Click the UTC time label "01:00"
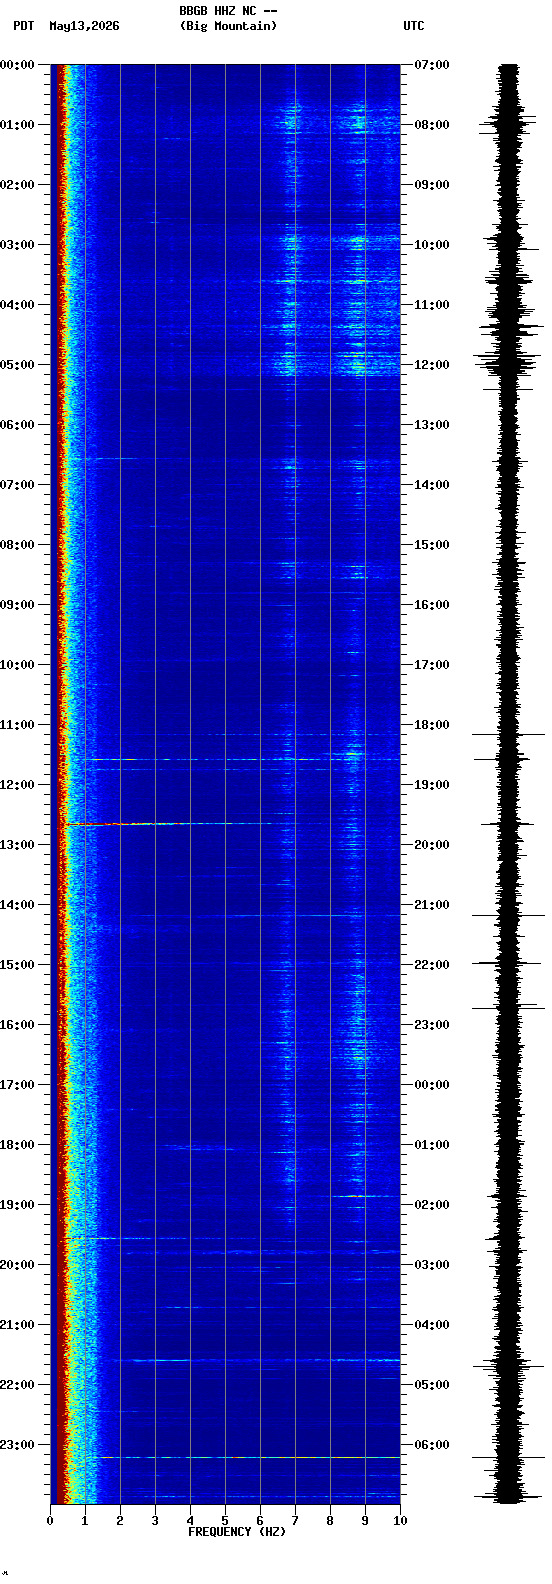The image size is (552, 1584). coord(432,1145)
